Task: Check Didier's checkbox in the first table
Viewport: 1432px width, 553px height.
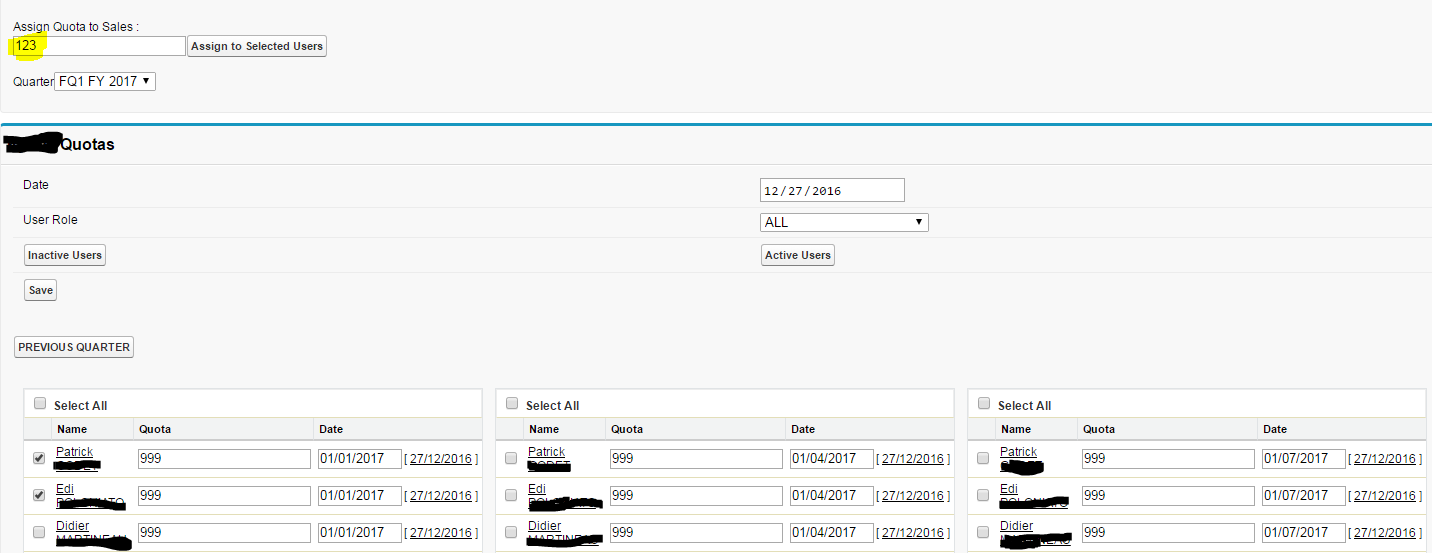Action: [x=39, y=532]
